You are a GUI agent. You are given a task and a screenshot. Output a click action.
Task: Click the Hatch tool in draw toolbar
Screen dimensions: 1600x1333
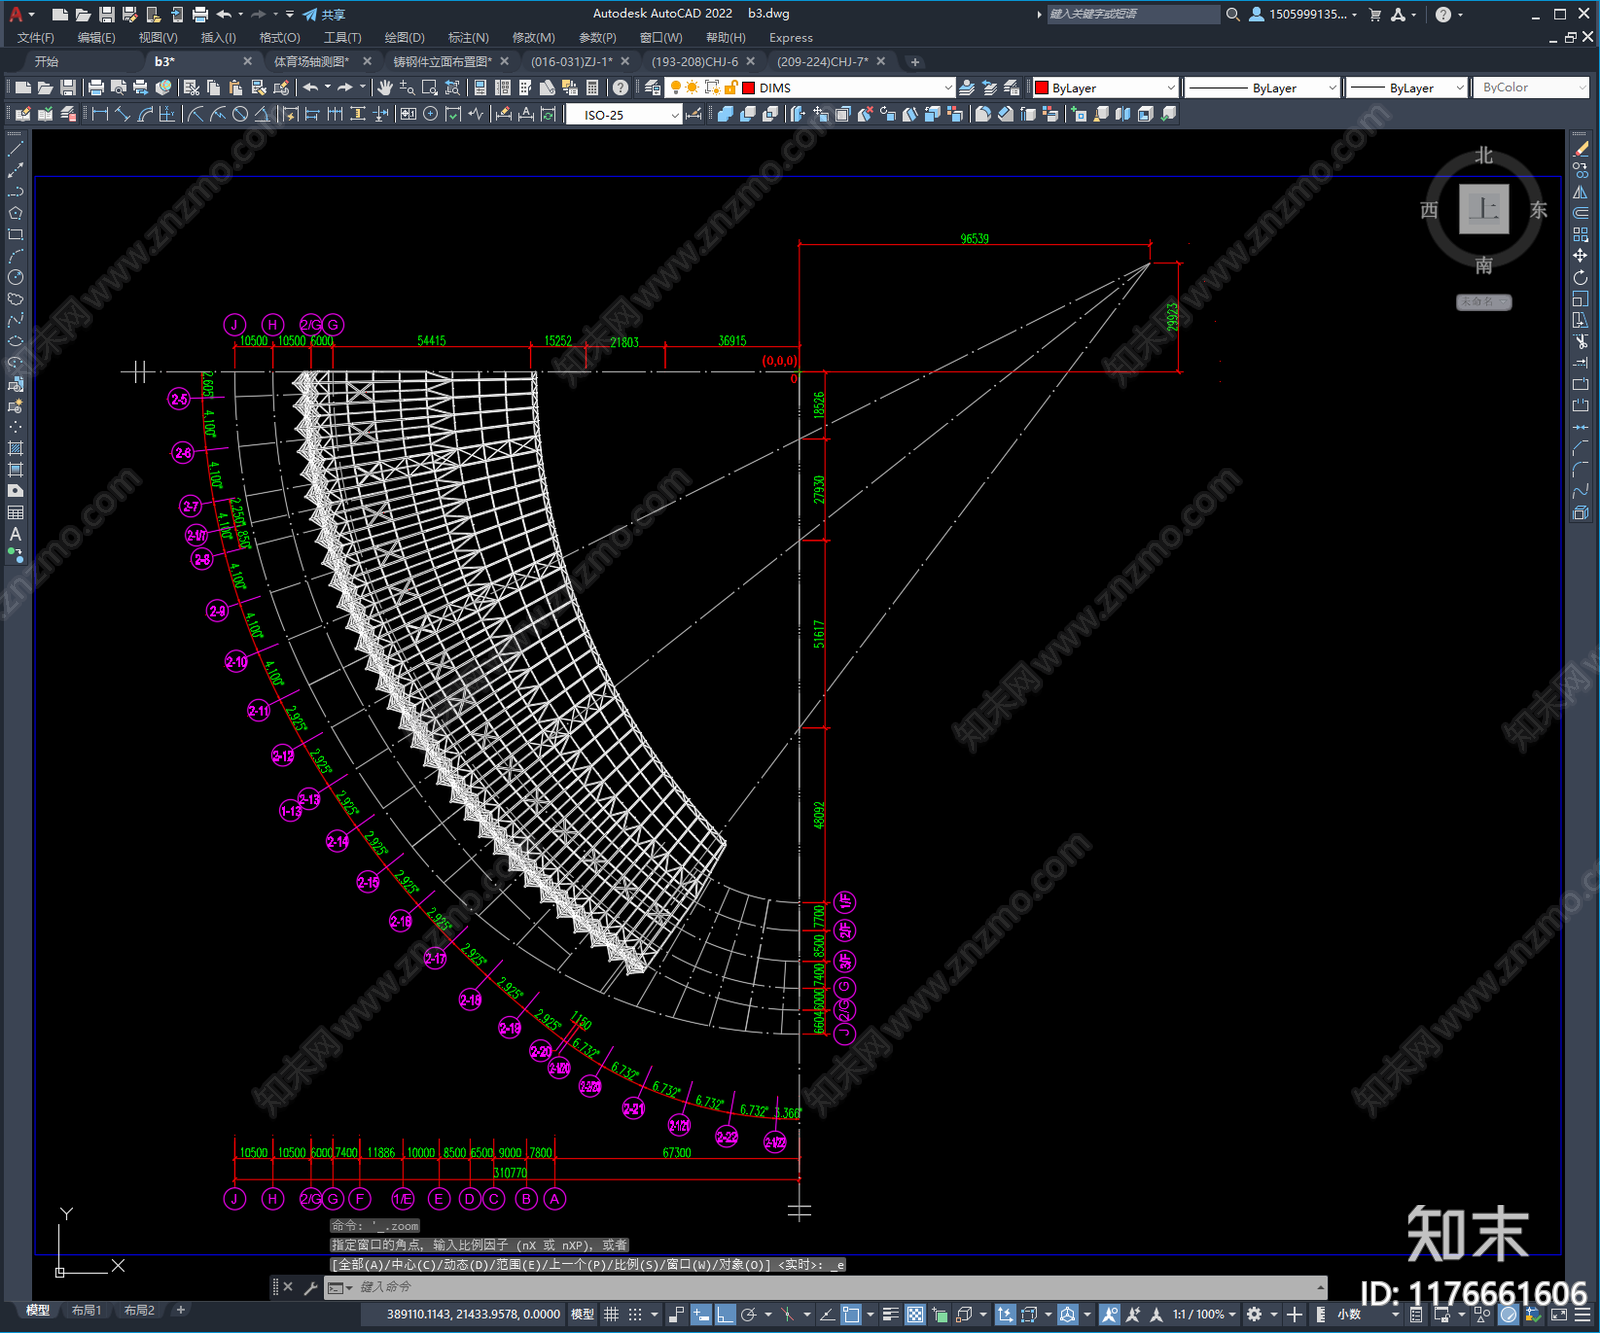pyautogui.click(x=15, y=448)
